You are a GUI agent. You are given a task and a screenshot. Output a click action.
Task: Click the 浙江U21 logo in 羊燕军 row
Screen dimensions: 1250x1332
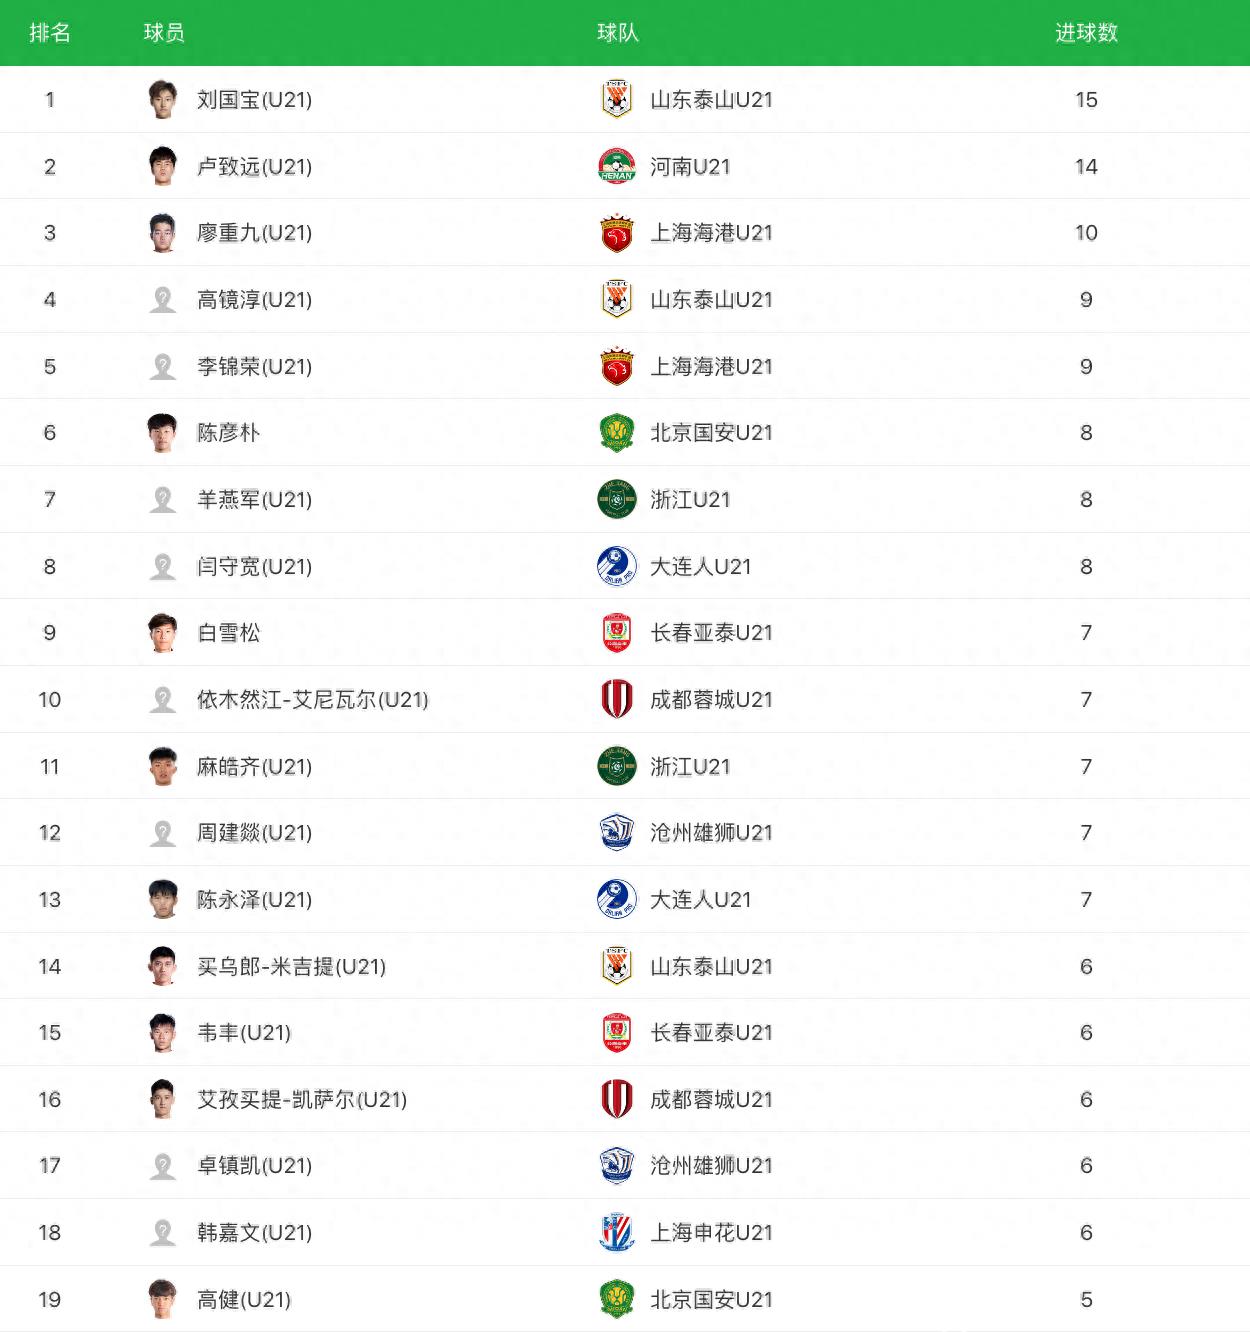[x=617, y=499]
